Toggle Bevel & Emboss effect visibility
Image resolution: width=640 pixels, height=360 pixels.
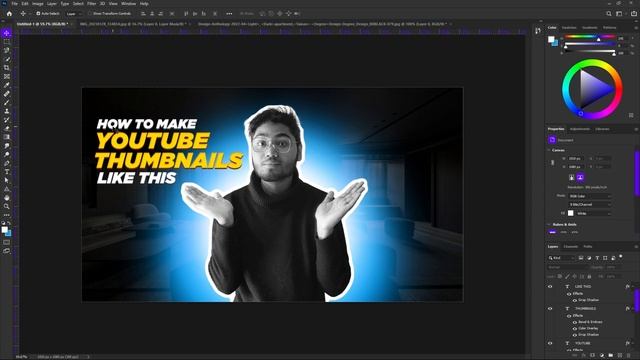pyautogui.click(x=575, y=322)
